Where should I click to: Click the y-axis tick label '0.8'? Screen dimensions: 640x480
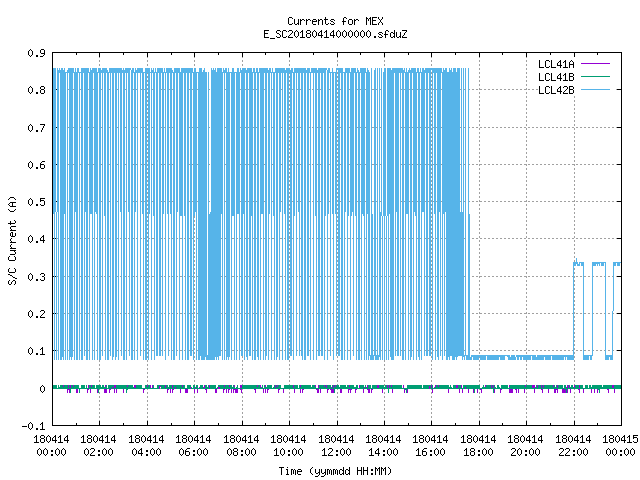[37, 90]
